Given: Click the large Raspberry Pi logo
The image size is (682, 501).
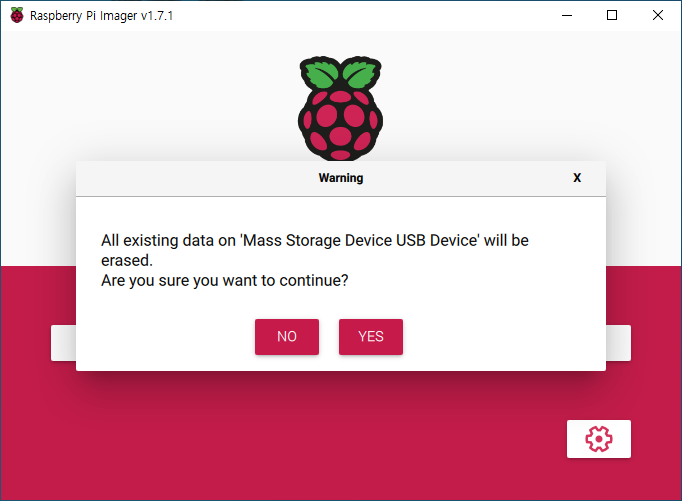Looking at the screenshot, I should 341,108.
